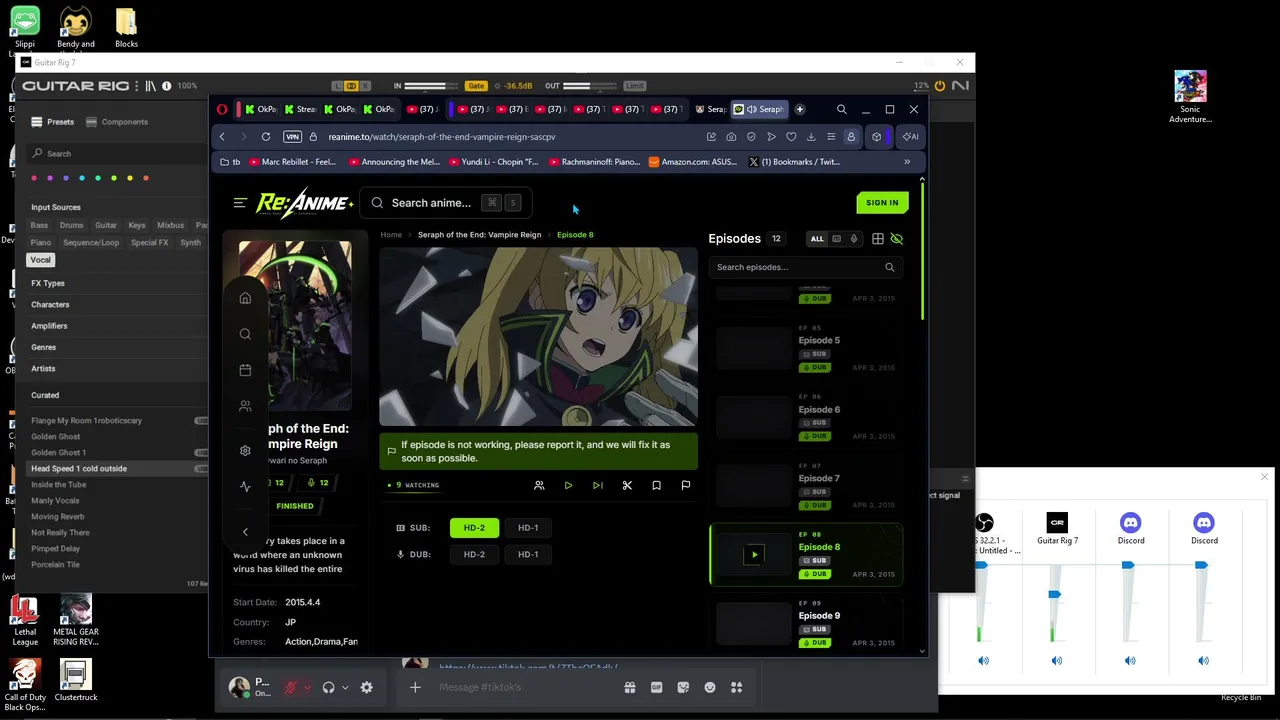1280x720 pixels.
Task: Open the sidebar settings gear icon
Action: (245, 450)
